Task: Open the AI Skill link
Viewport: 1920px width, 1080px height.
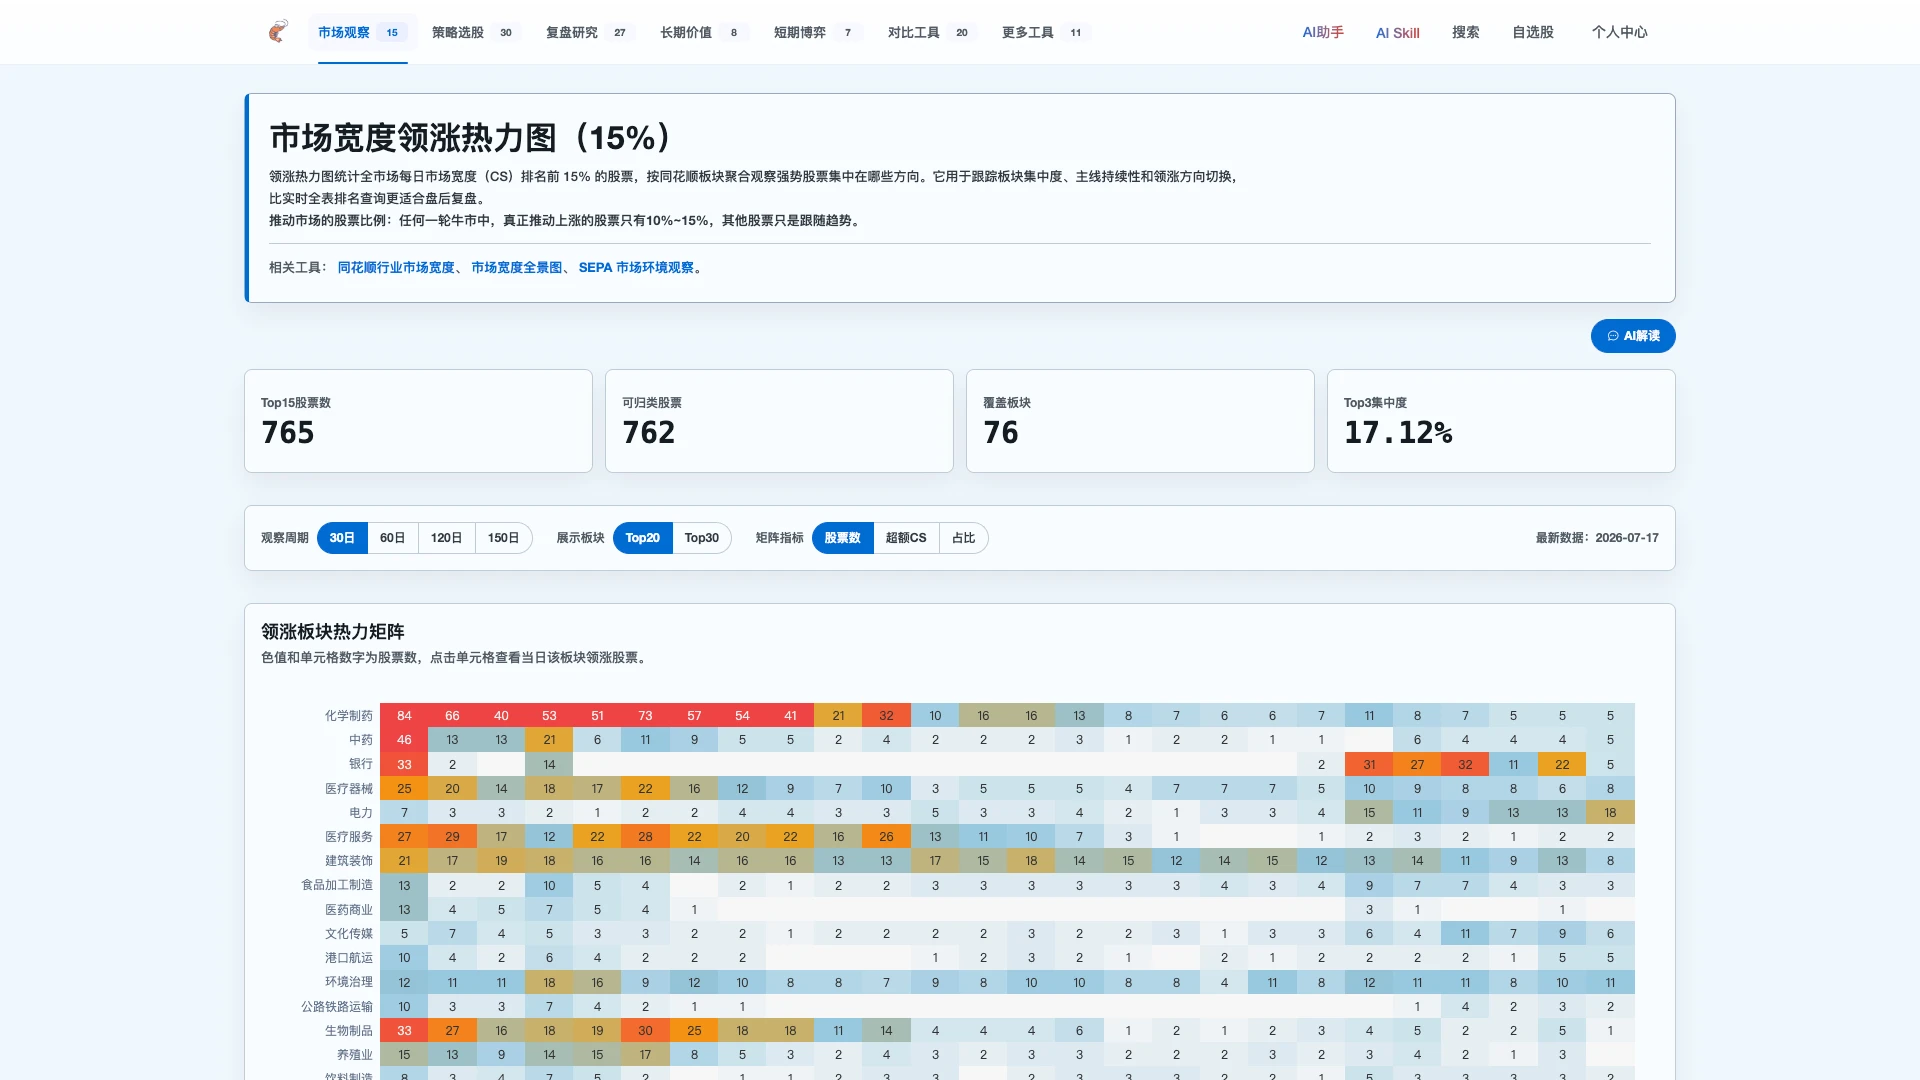Action: point(1397,32)
